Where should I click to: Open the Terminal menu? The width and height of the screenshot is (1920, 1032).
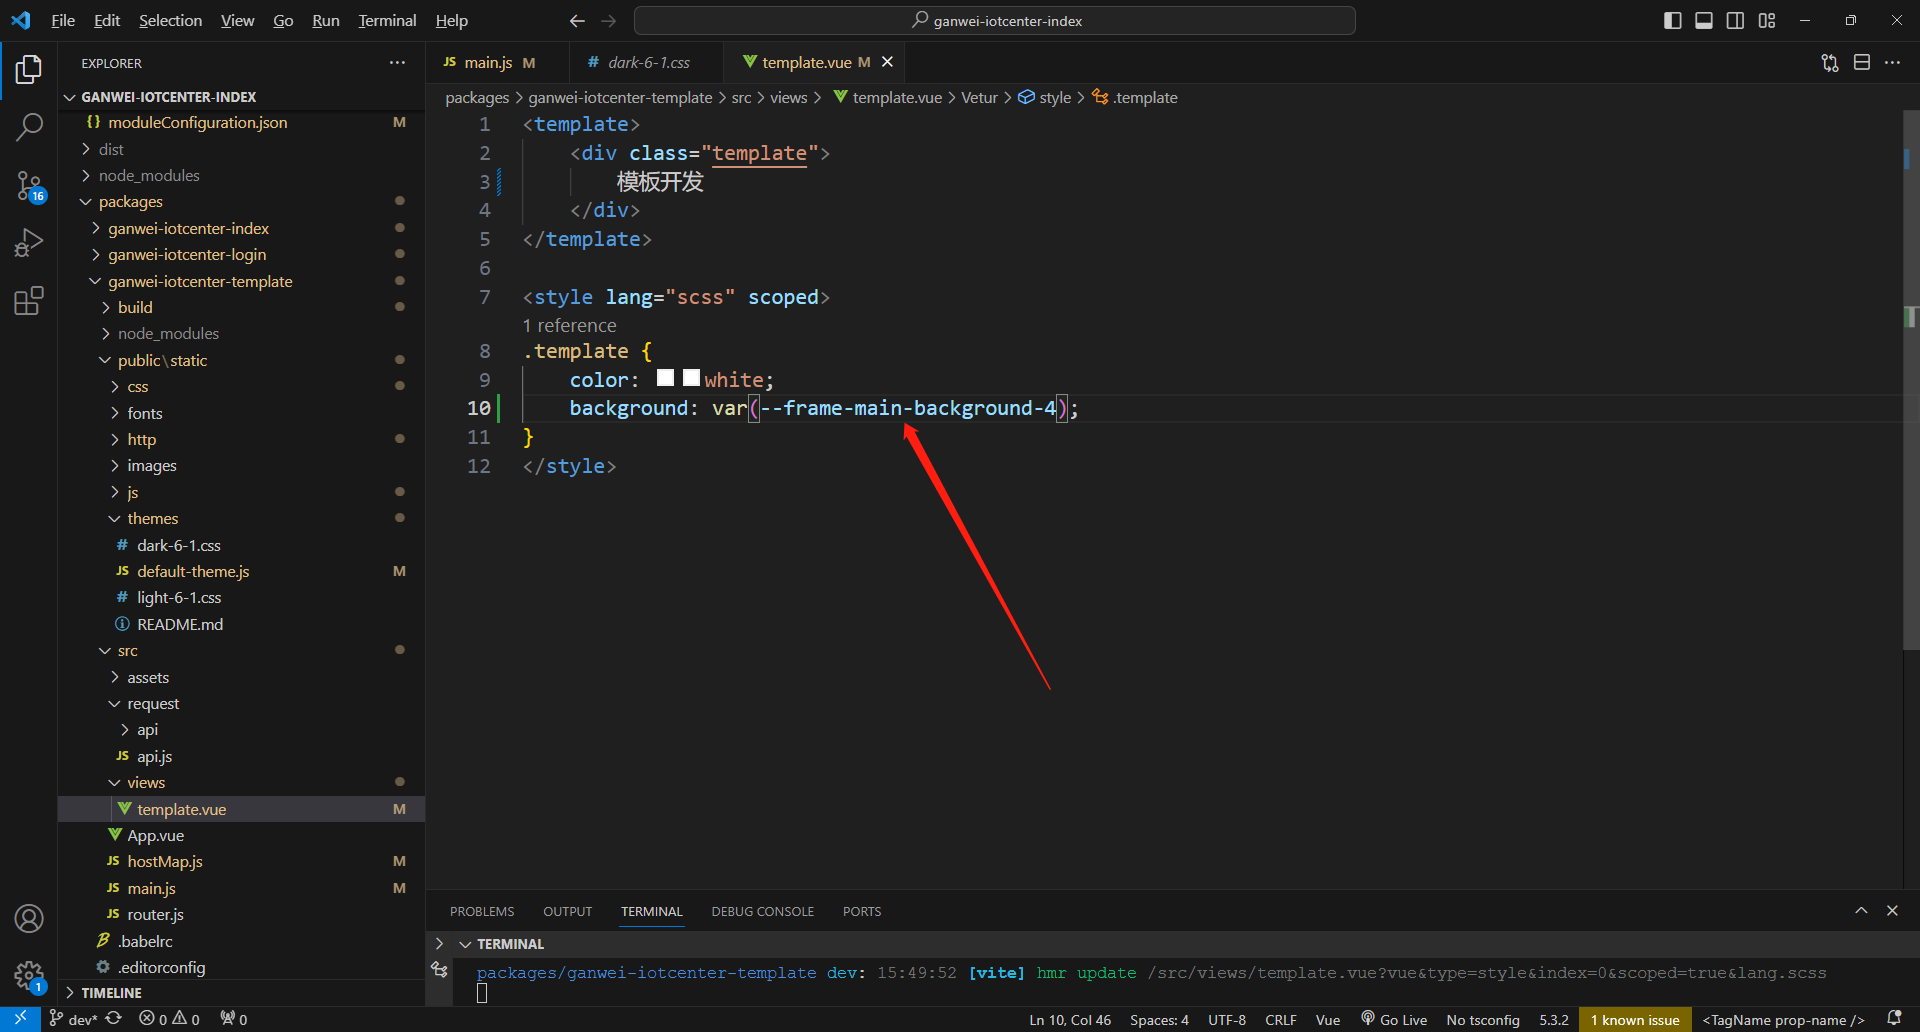click(x=387, y=20)
